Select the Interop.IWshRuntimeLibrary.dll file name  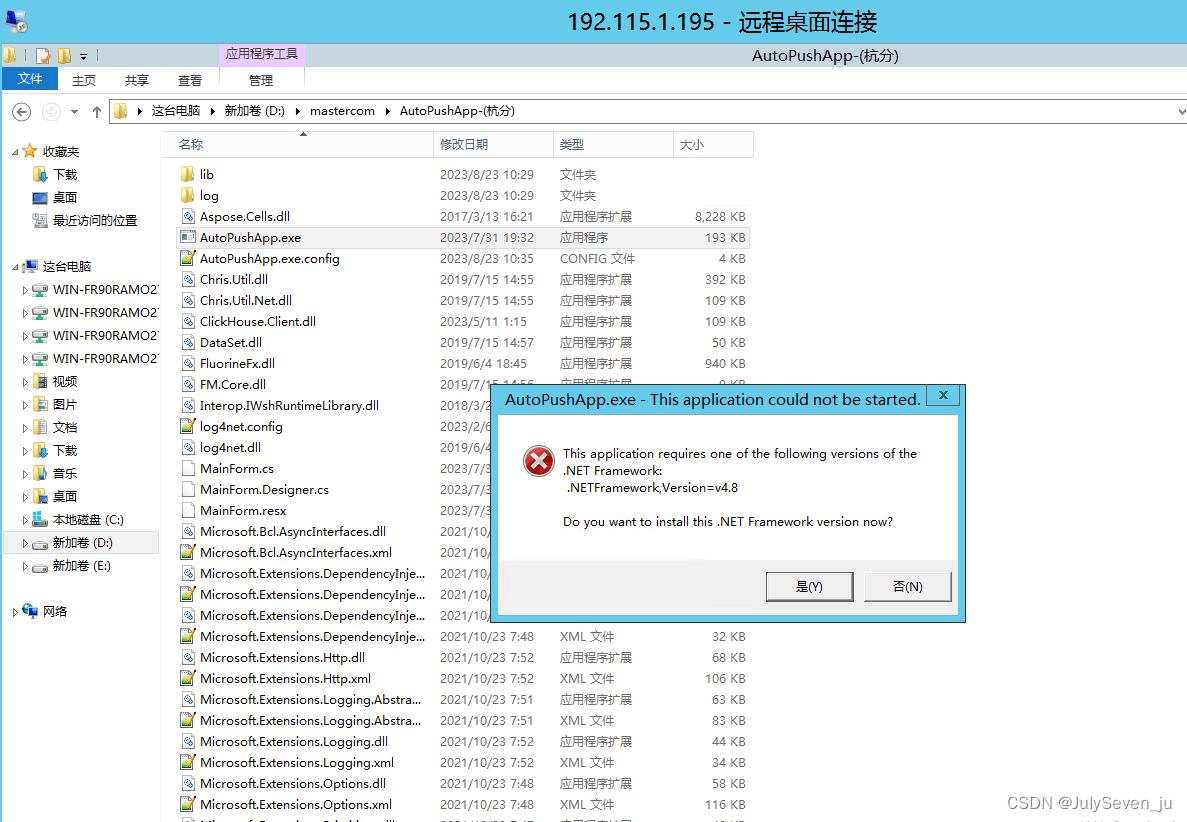click(x=289, y=406)
